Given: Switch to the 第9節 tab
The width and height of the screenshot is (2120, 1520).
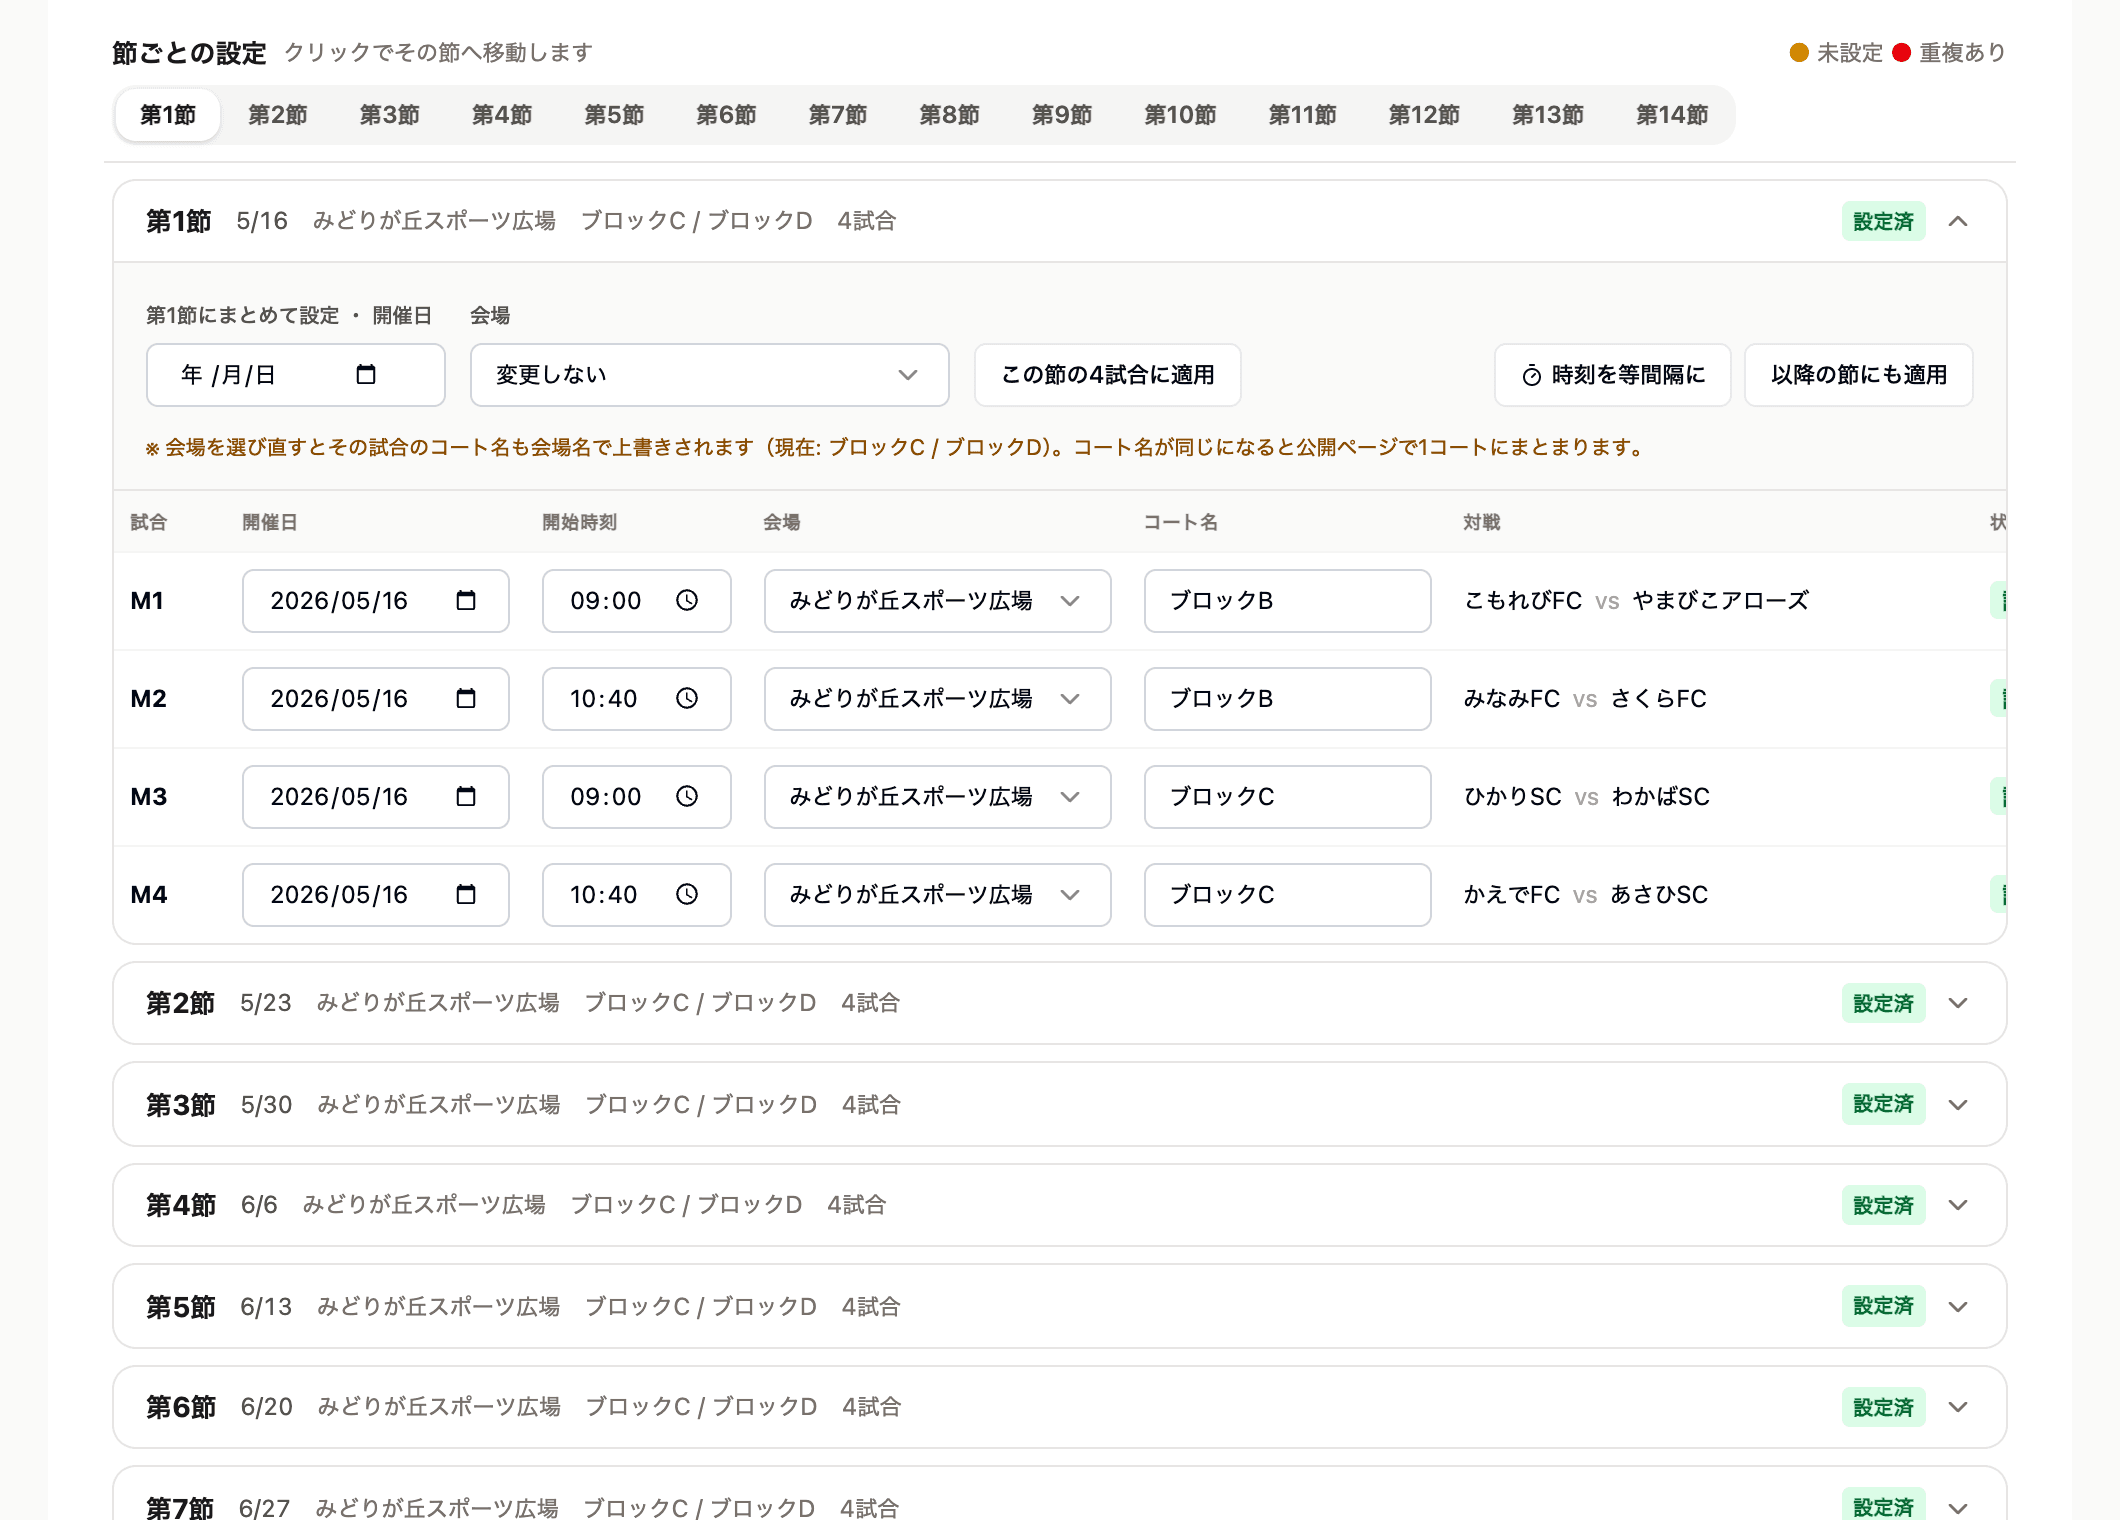Looking at the screenshot, I should (x=1062, y=115).
